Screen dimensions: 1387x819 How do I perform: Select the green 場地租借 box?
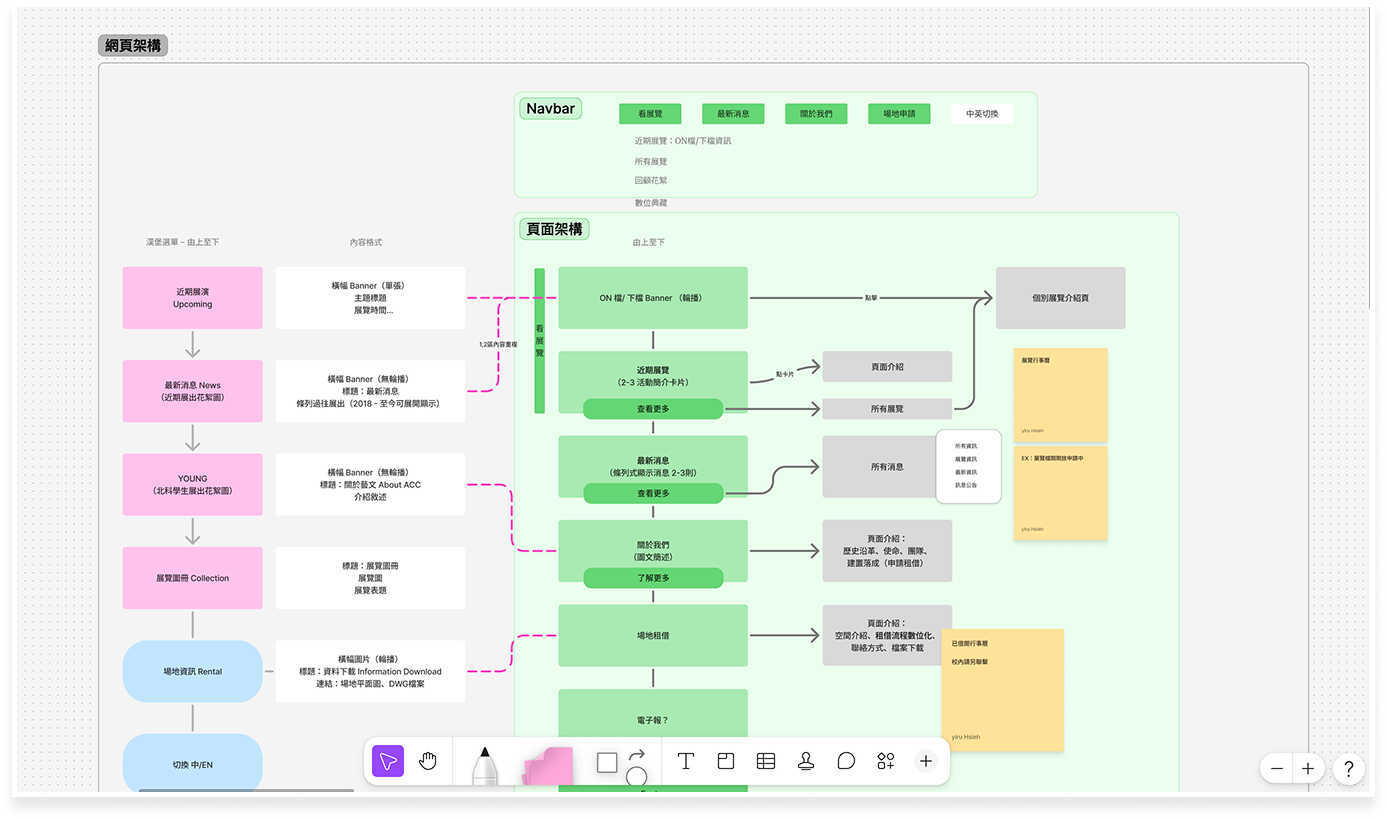[x=653, y=635]
